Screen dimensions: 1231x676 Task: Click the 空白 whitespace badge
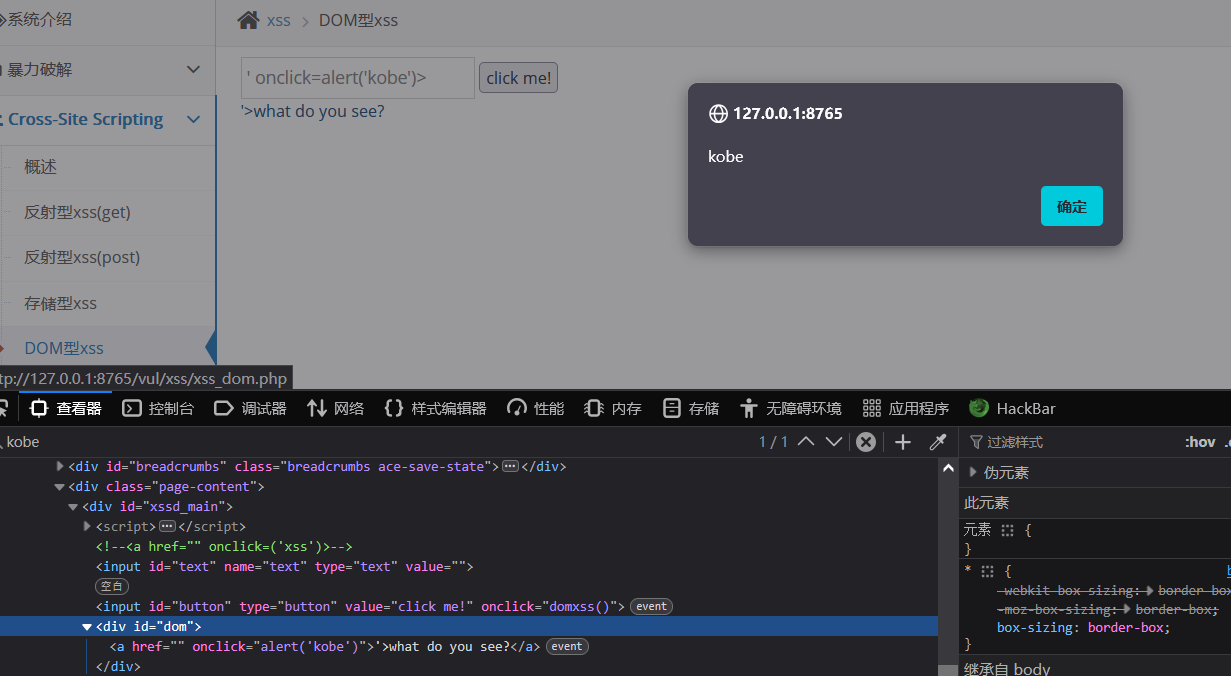coord(112,586)
